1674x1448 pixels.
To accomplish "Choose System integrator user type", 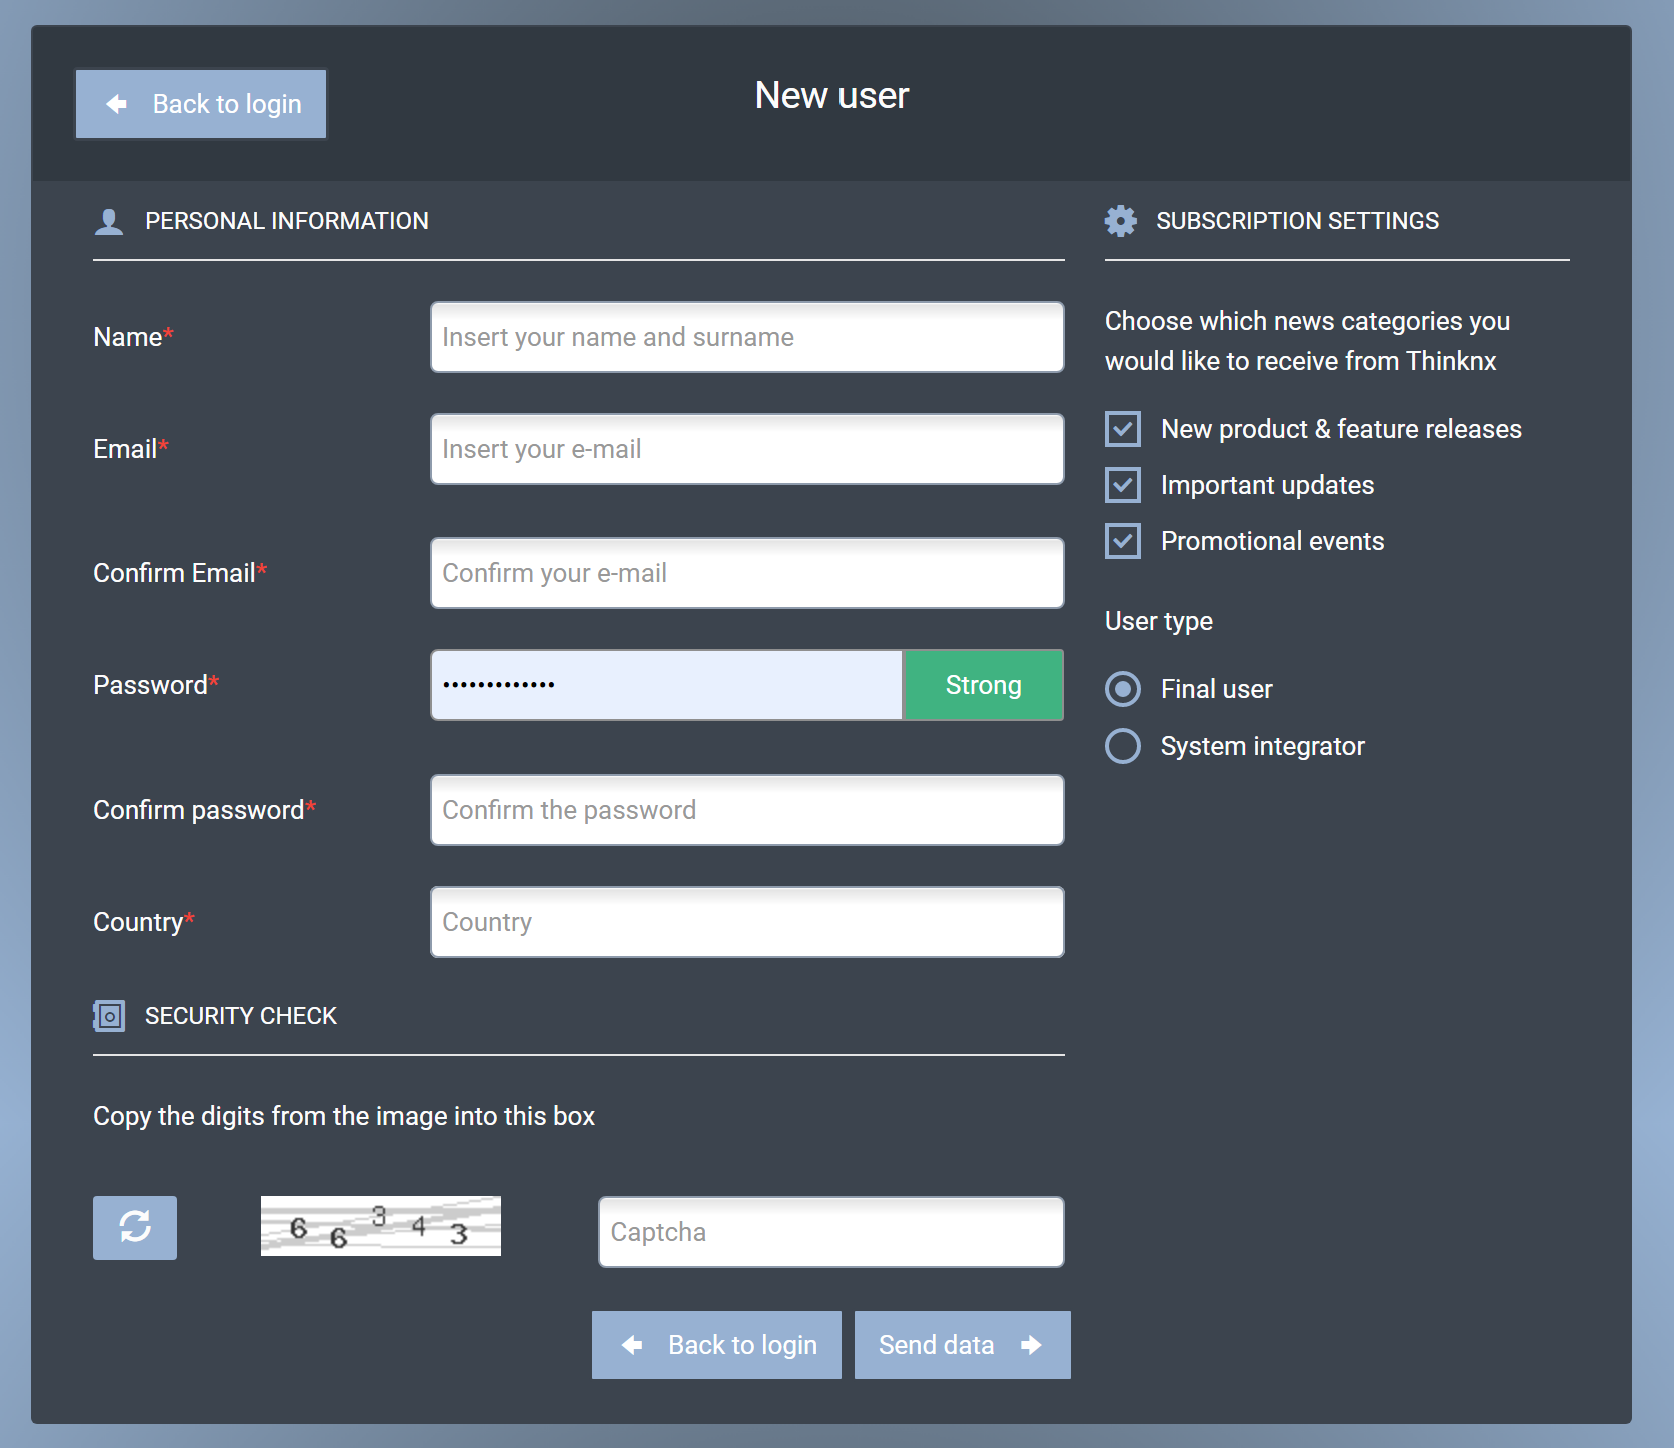I will 1123,746.
